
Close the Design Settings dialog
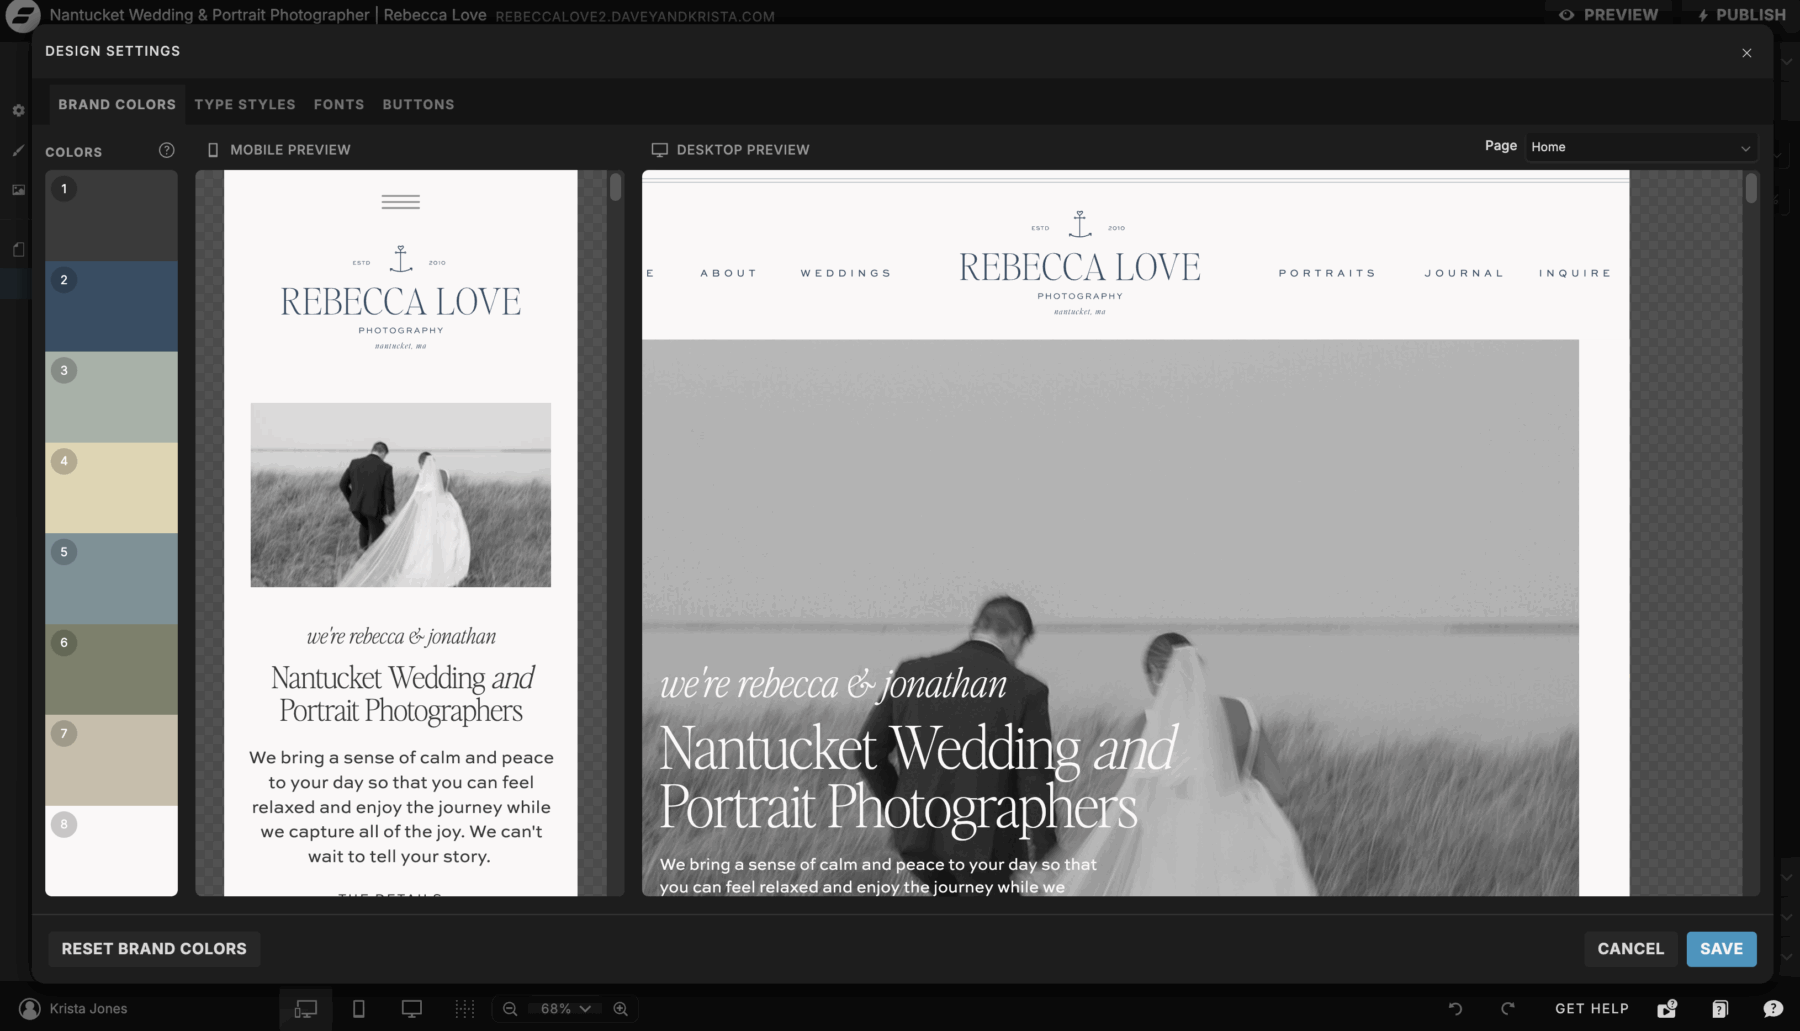pos(1747,53)
